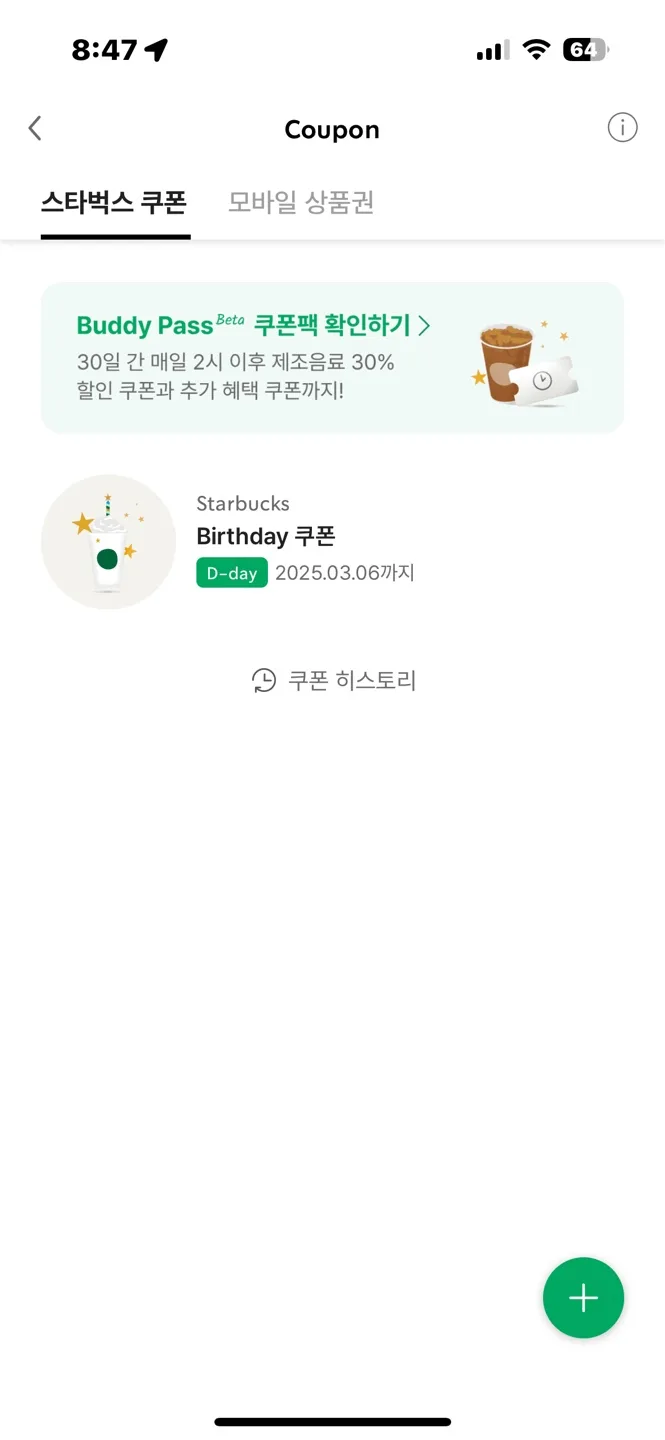Click the coupon history clock icon

pyautogui.click(x=263, y=681)
